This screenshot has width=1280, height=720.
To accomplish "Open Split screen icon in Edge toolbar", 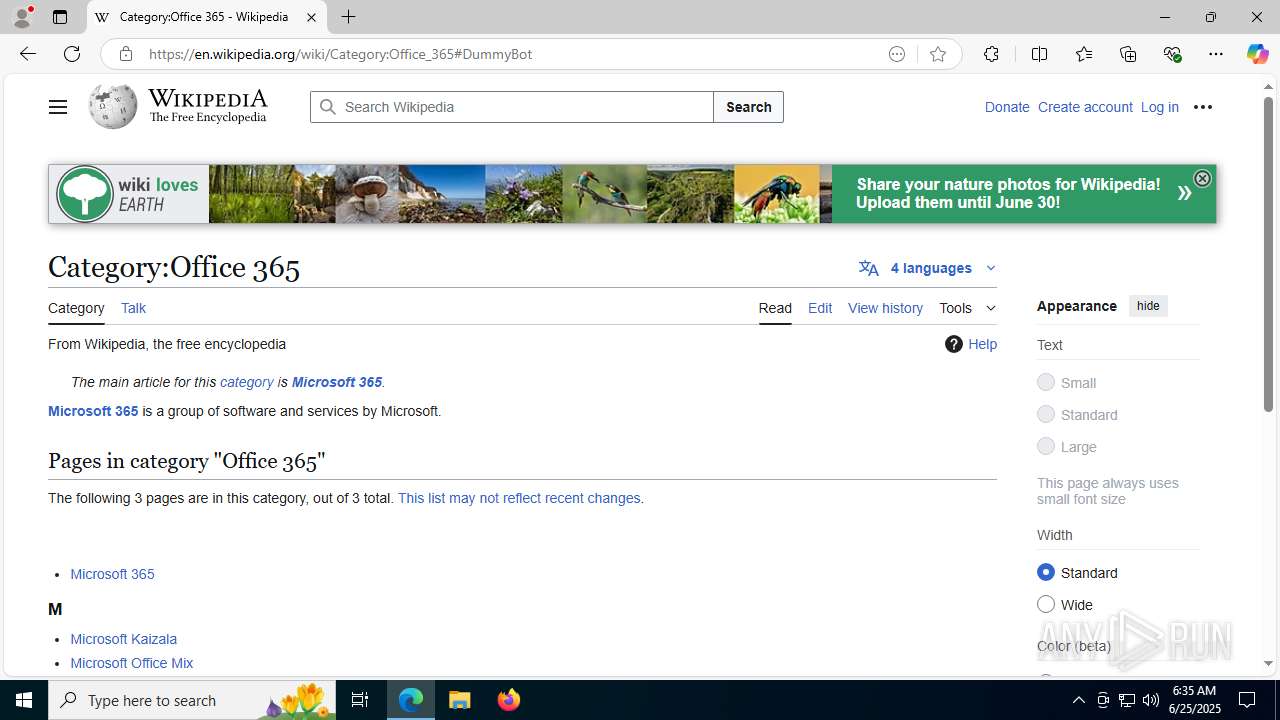I will pyautogui.click(x=1039, y=54).
